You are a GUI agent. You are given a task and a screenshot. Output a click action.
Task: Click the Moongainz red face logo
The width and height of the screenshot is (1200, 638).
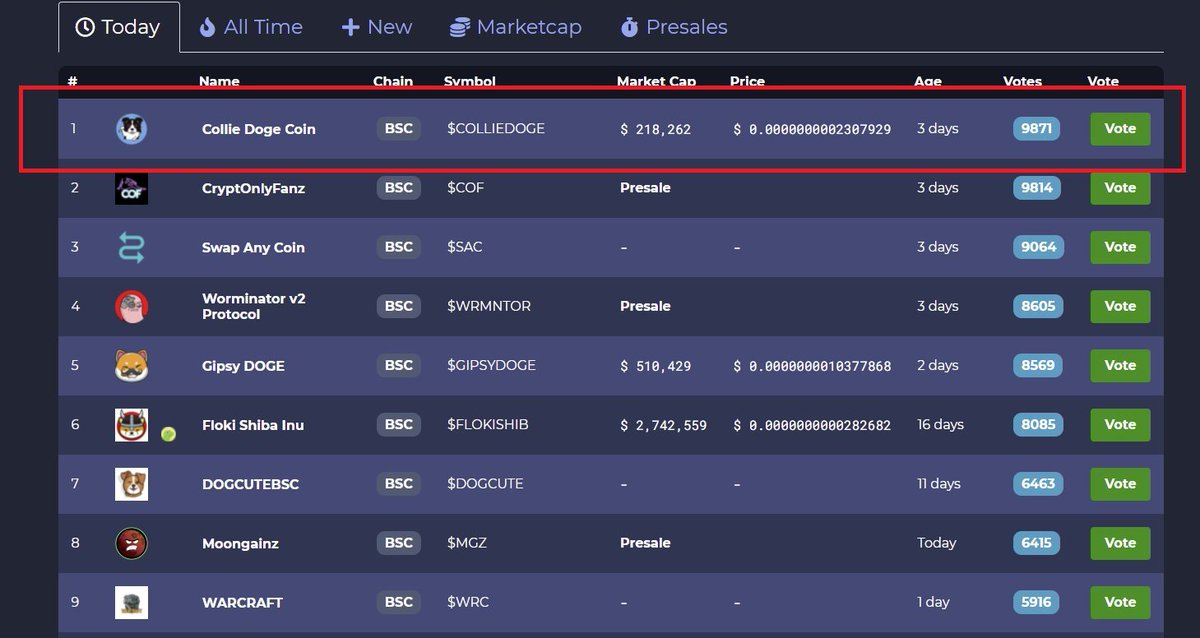(x=131, y=543)
